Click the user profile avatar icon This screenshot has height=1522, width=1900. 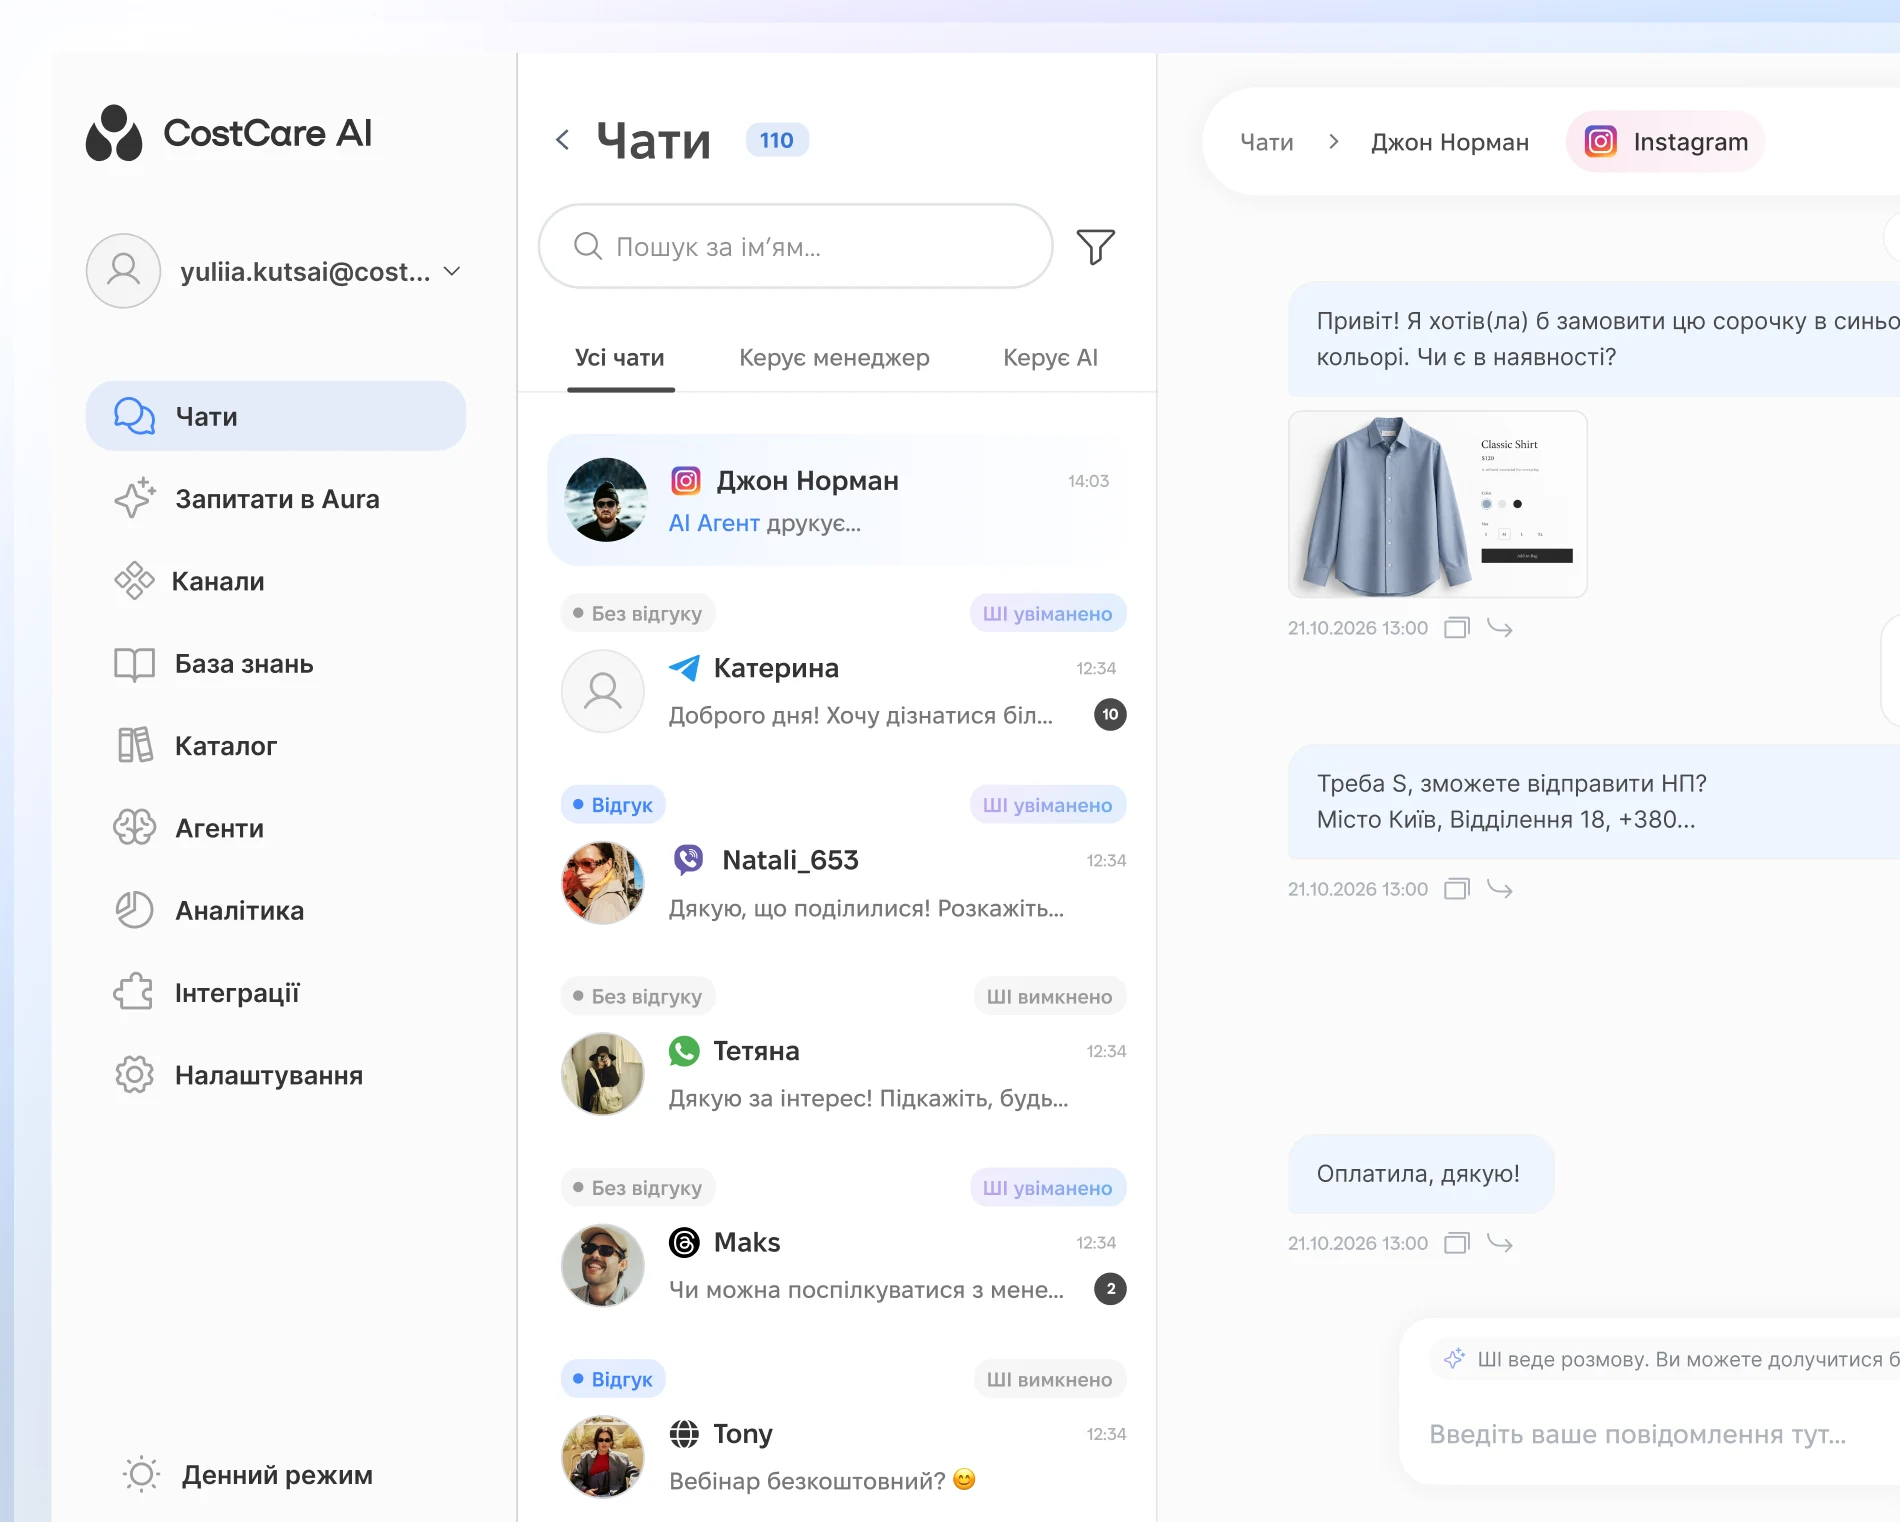tap(123, 271)
